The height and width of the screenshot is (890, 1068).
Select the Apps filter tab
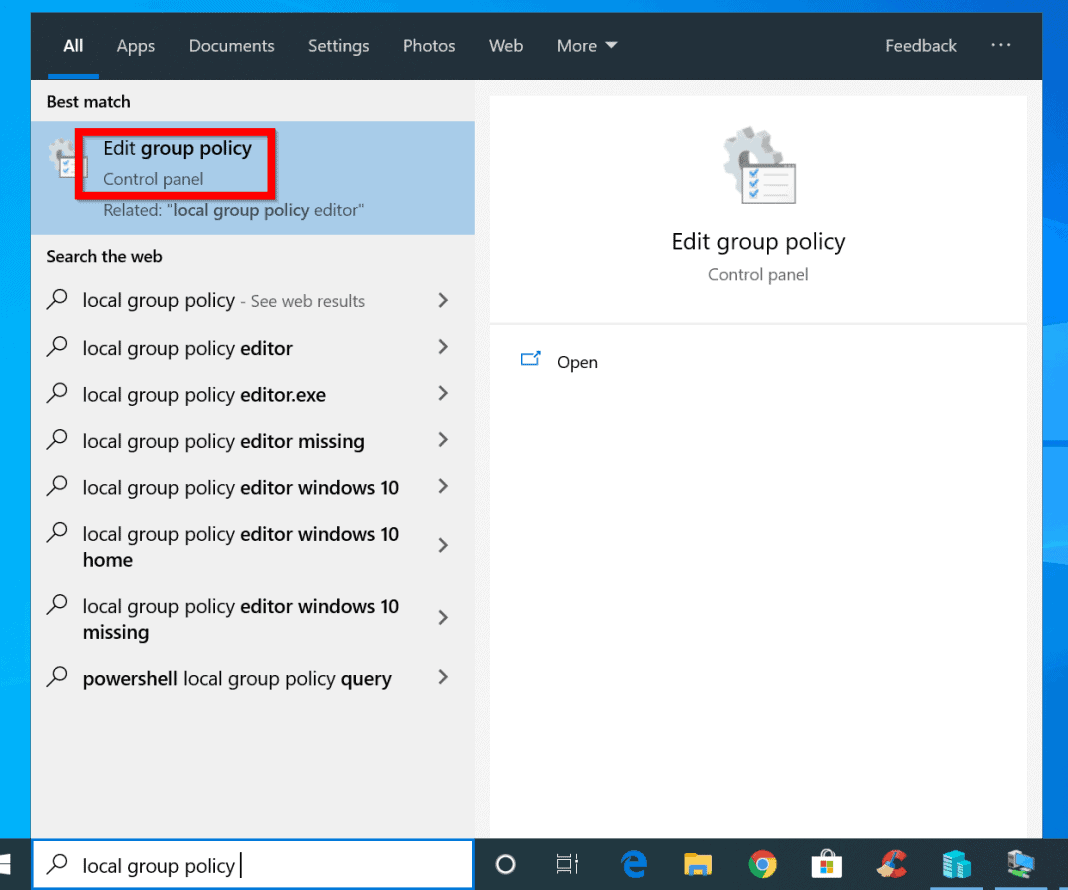135,46
